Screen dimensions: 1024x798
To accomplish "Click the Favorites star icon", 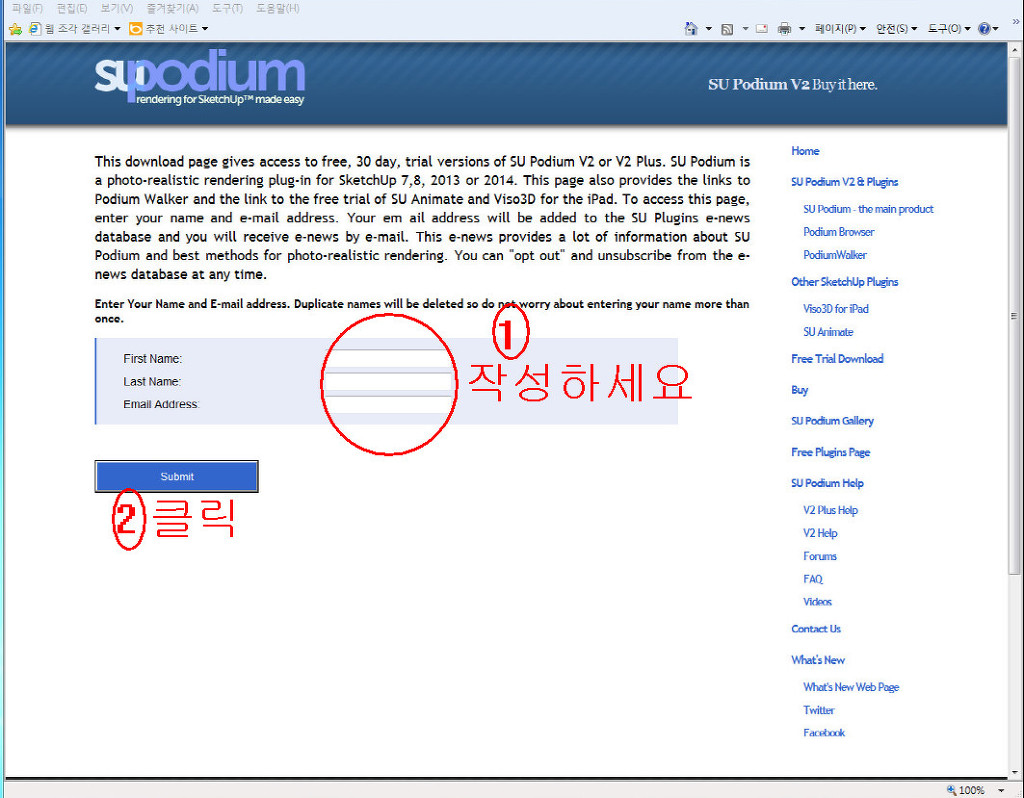I will tap(15, 29).
